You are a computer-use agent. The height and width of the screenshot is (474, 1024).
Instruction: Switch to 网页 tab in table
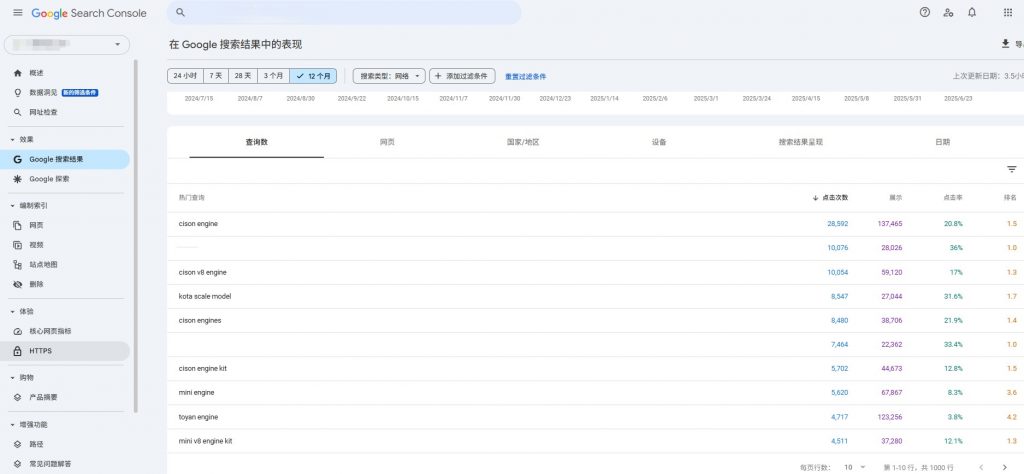click(387, 142)
